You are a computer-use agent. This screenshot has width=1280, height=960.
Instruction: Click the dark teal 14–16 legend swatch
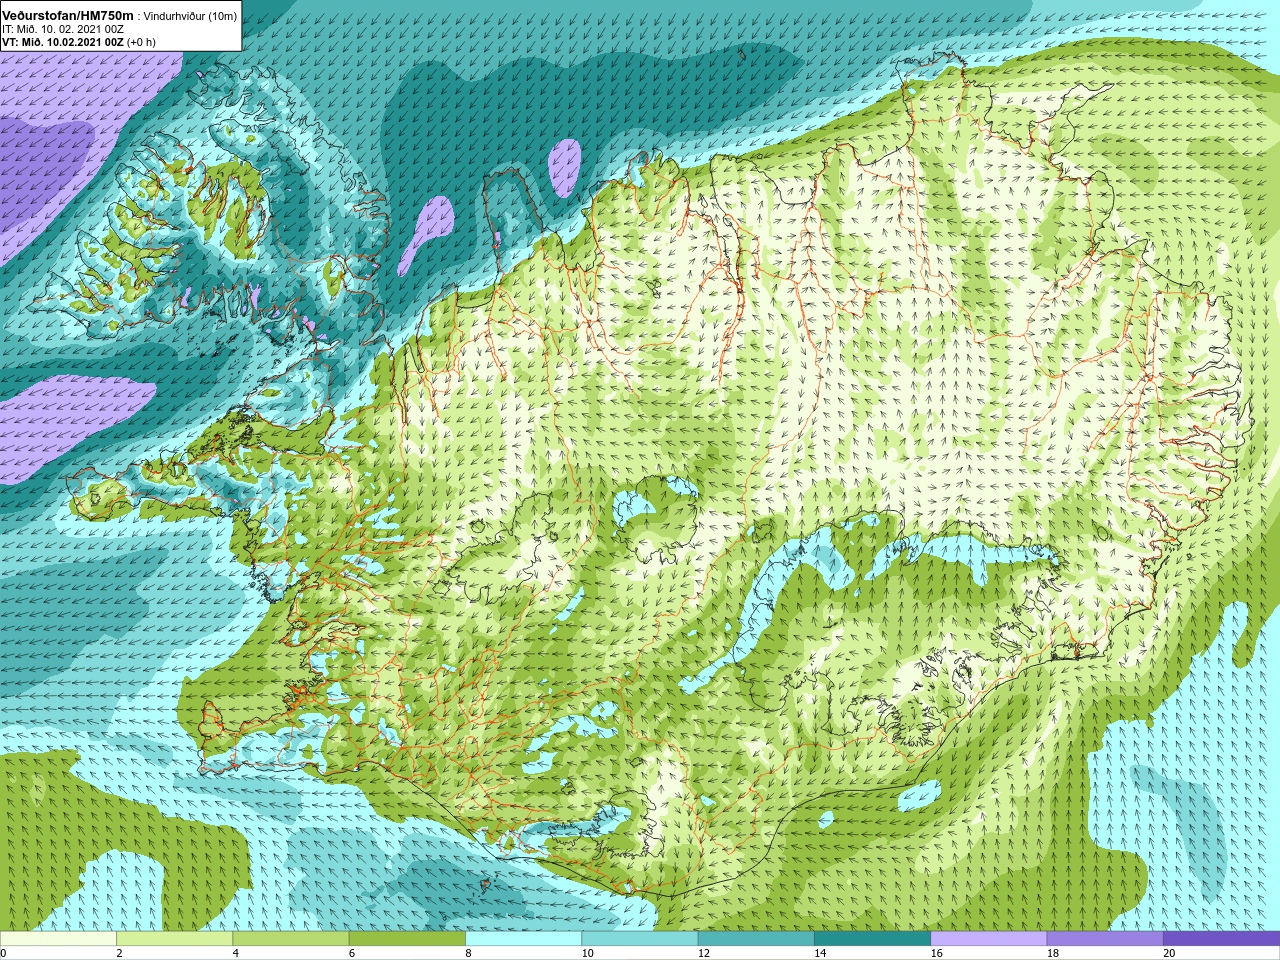[872, 939]
